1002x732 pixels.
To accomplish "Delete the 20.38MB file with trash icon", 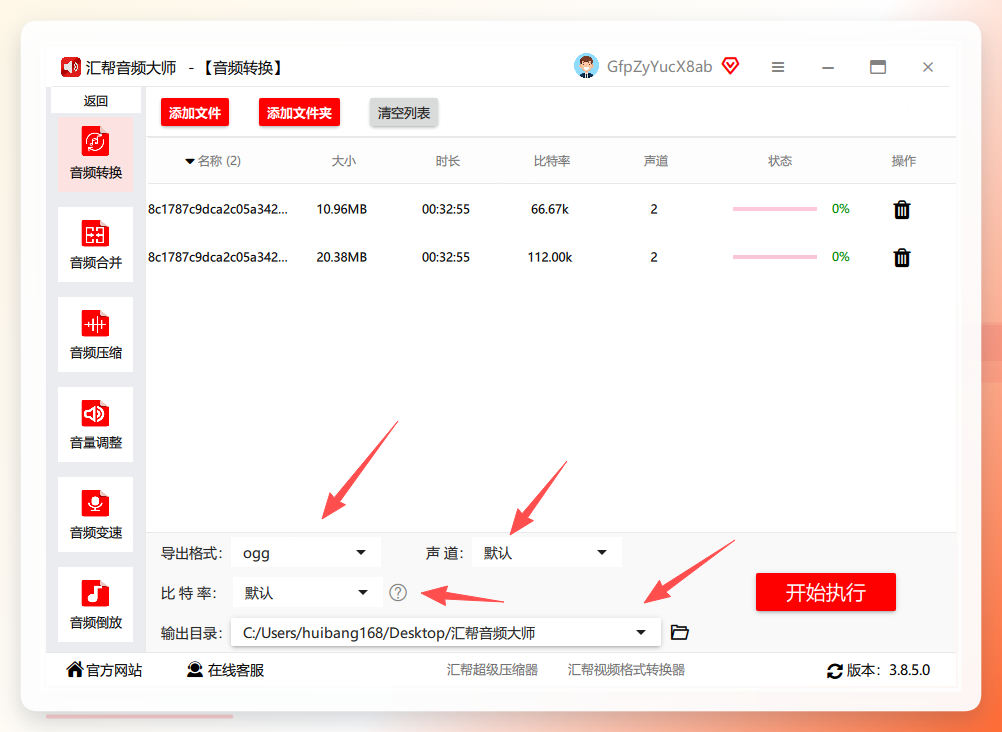I will (902, 257).
